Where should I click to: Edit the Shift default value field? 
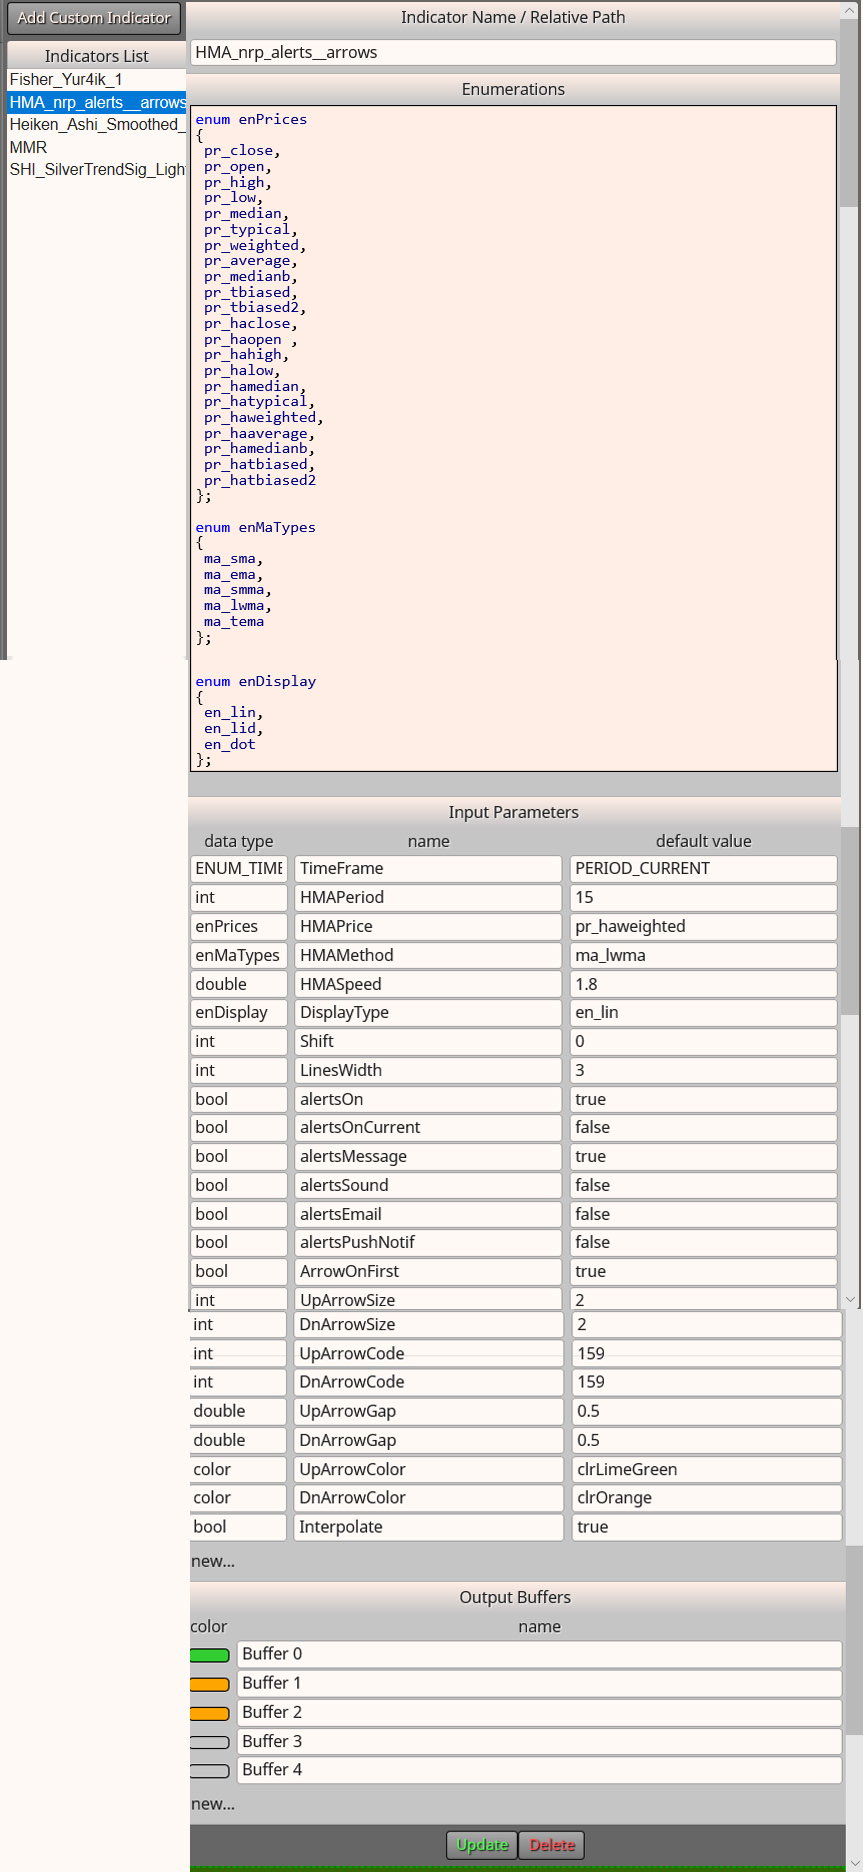tap(703, 1041)
